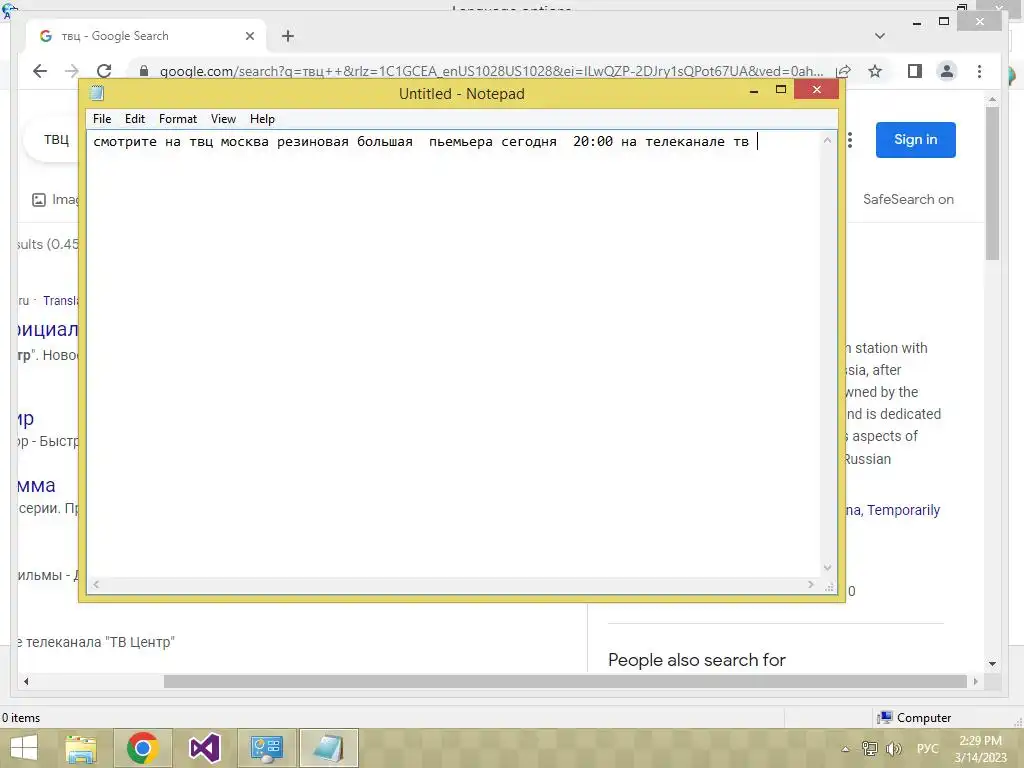Go forward in Chrome

point(72,71)
